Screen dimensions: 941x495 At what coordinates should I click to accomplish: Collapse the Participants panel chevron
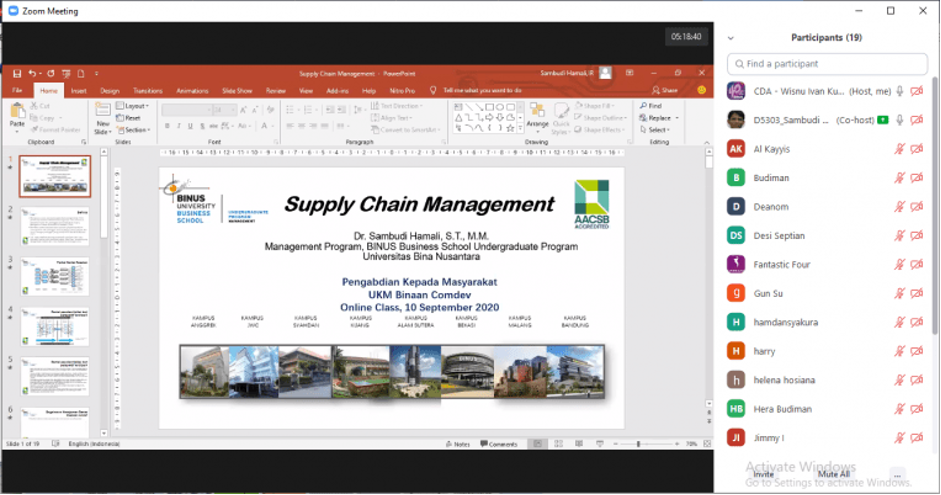pos(730,38)
